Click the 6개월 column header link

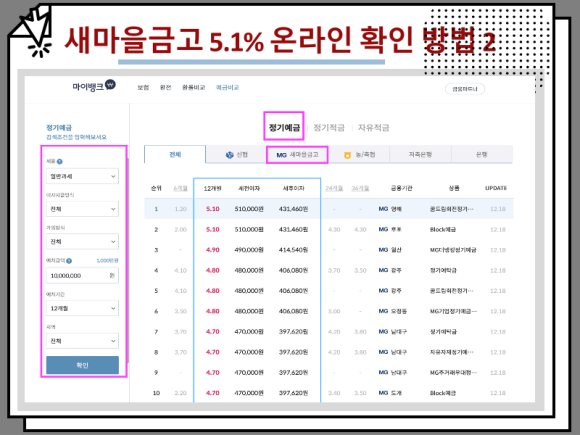(181, 188)
